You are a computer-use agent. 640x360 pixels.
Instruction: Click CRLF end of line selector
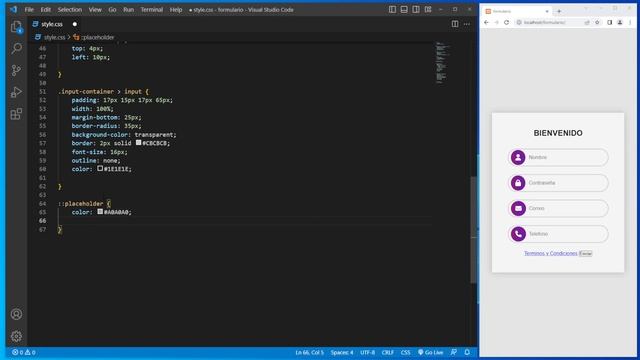[x=388, y=352]
